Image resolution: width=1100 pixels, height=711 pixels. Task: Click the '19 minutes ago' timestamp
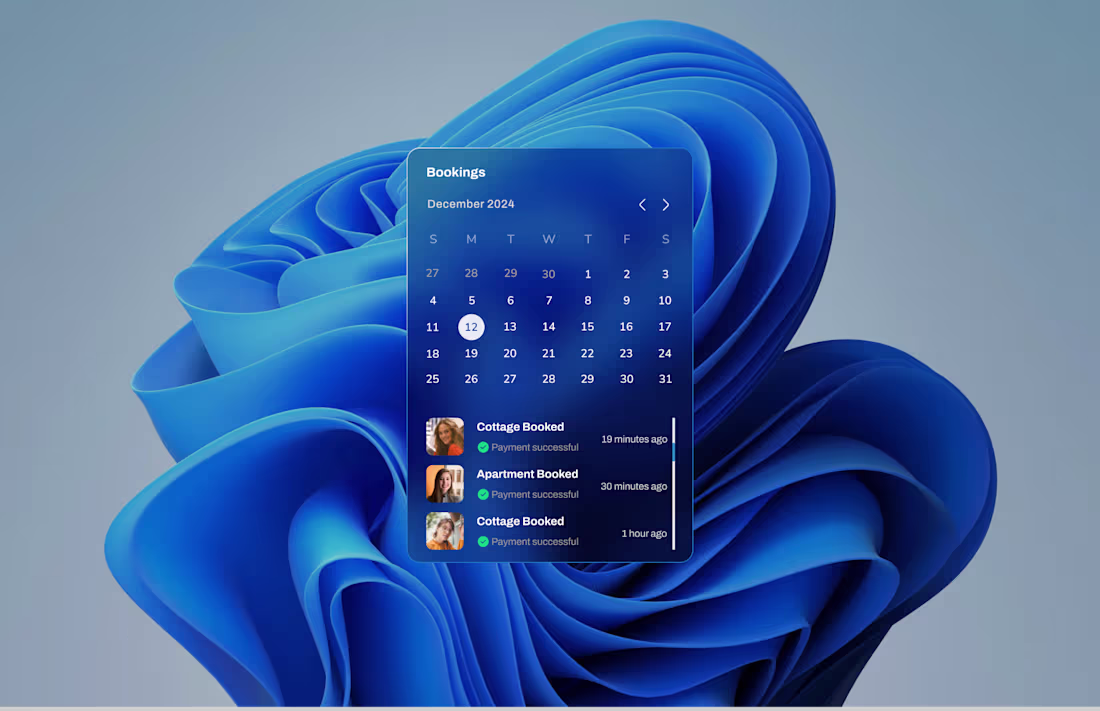click(634, 439)
